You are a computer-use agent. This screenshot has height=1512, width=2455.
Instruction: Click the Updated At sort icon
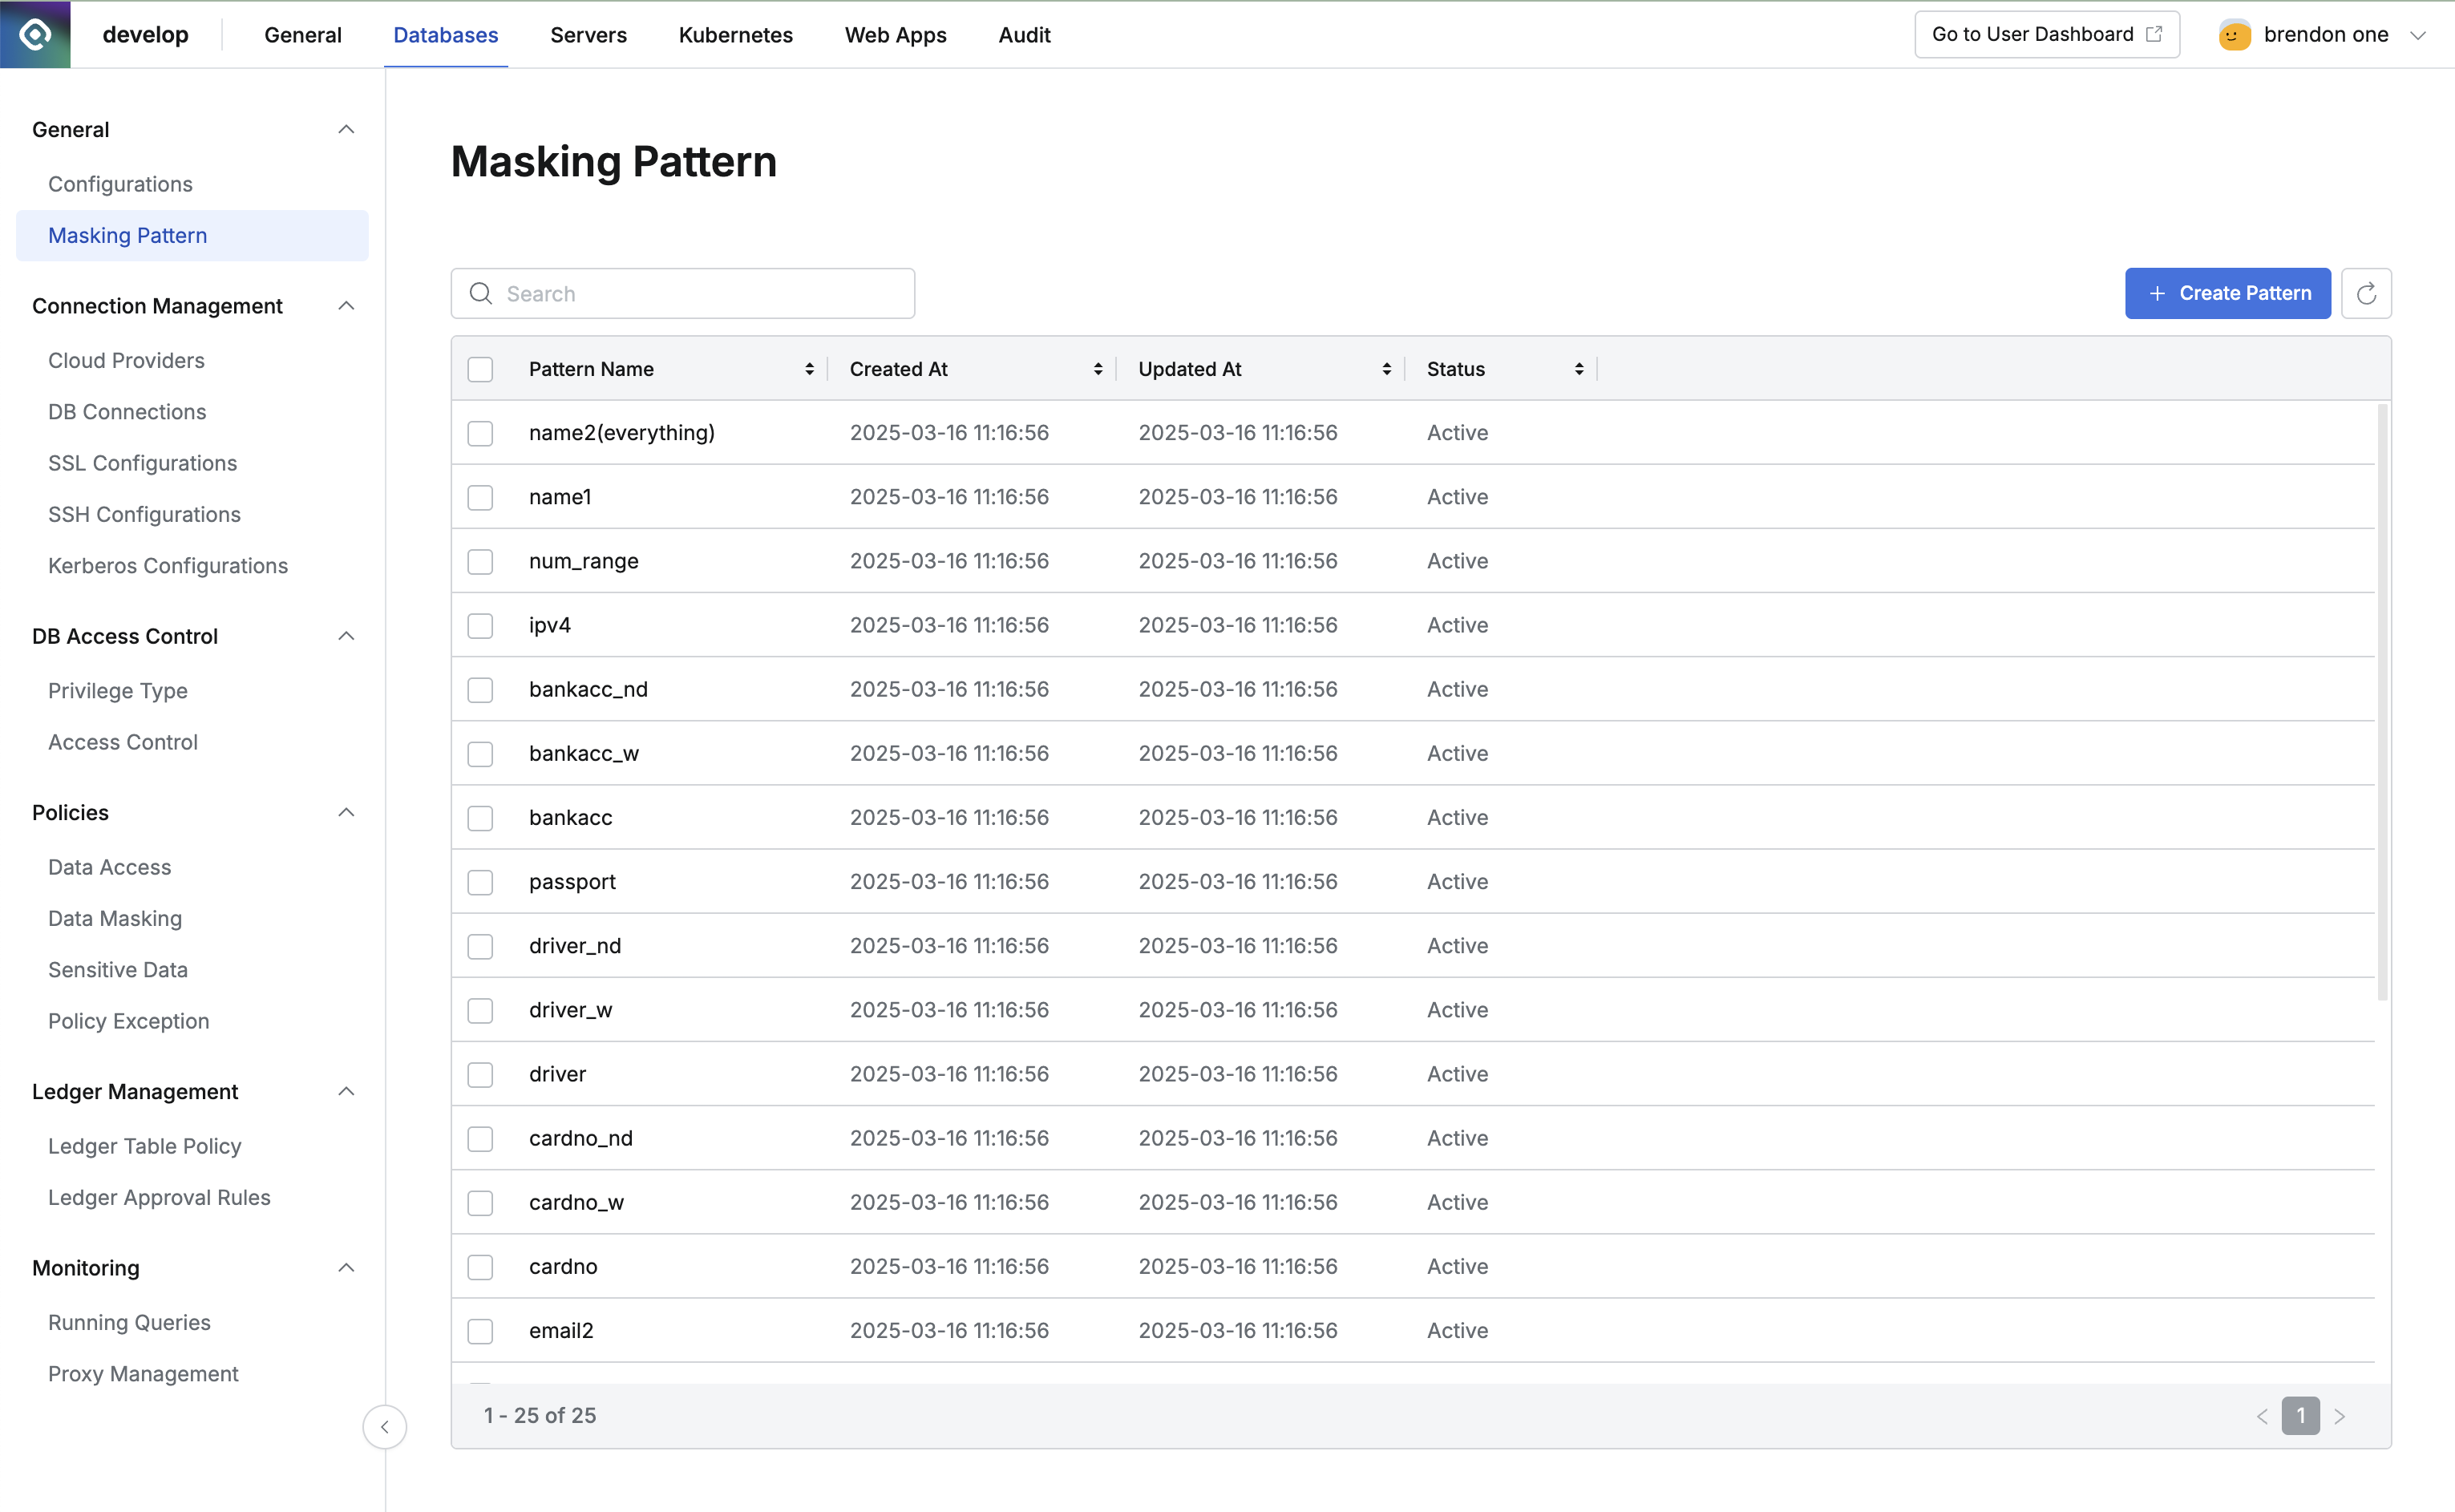pos(1386,368)
